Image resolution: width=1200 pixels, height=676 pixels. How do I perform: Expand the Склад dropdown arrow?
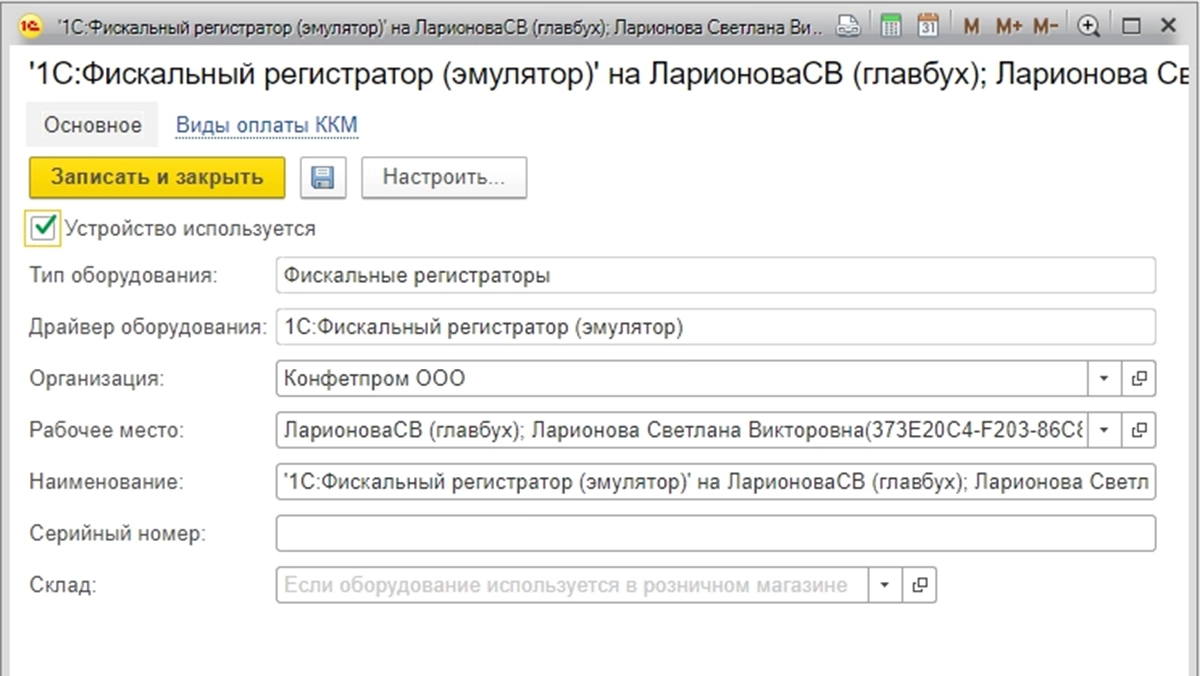point(885,586)
